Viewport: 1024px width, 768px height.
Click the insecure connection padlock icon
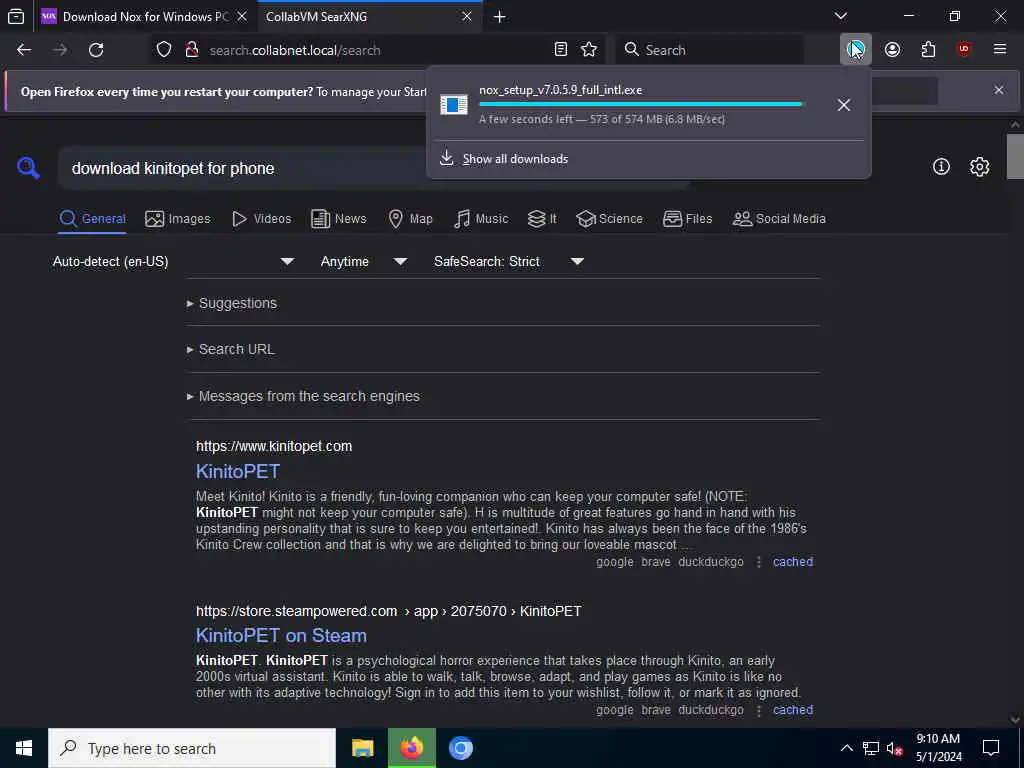click(191, 50)
